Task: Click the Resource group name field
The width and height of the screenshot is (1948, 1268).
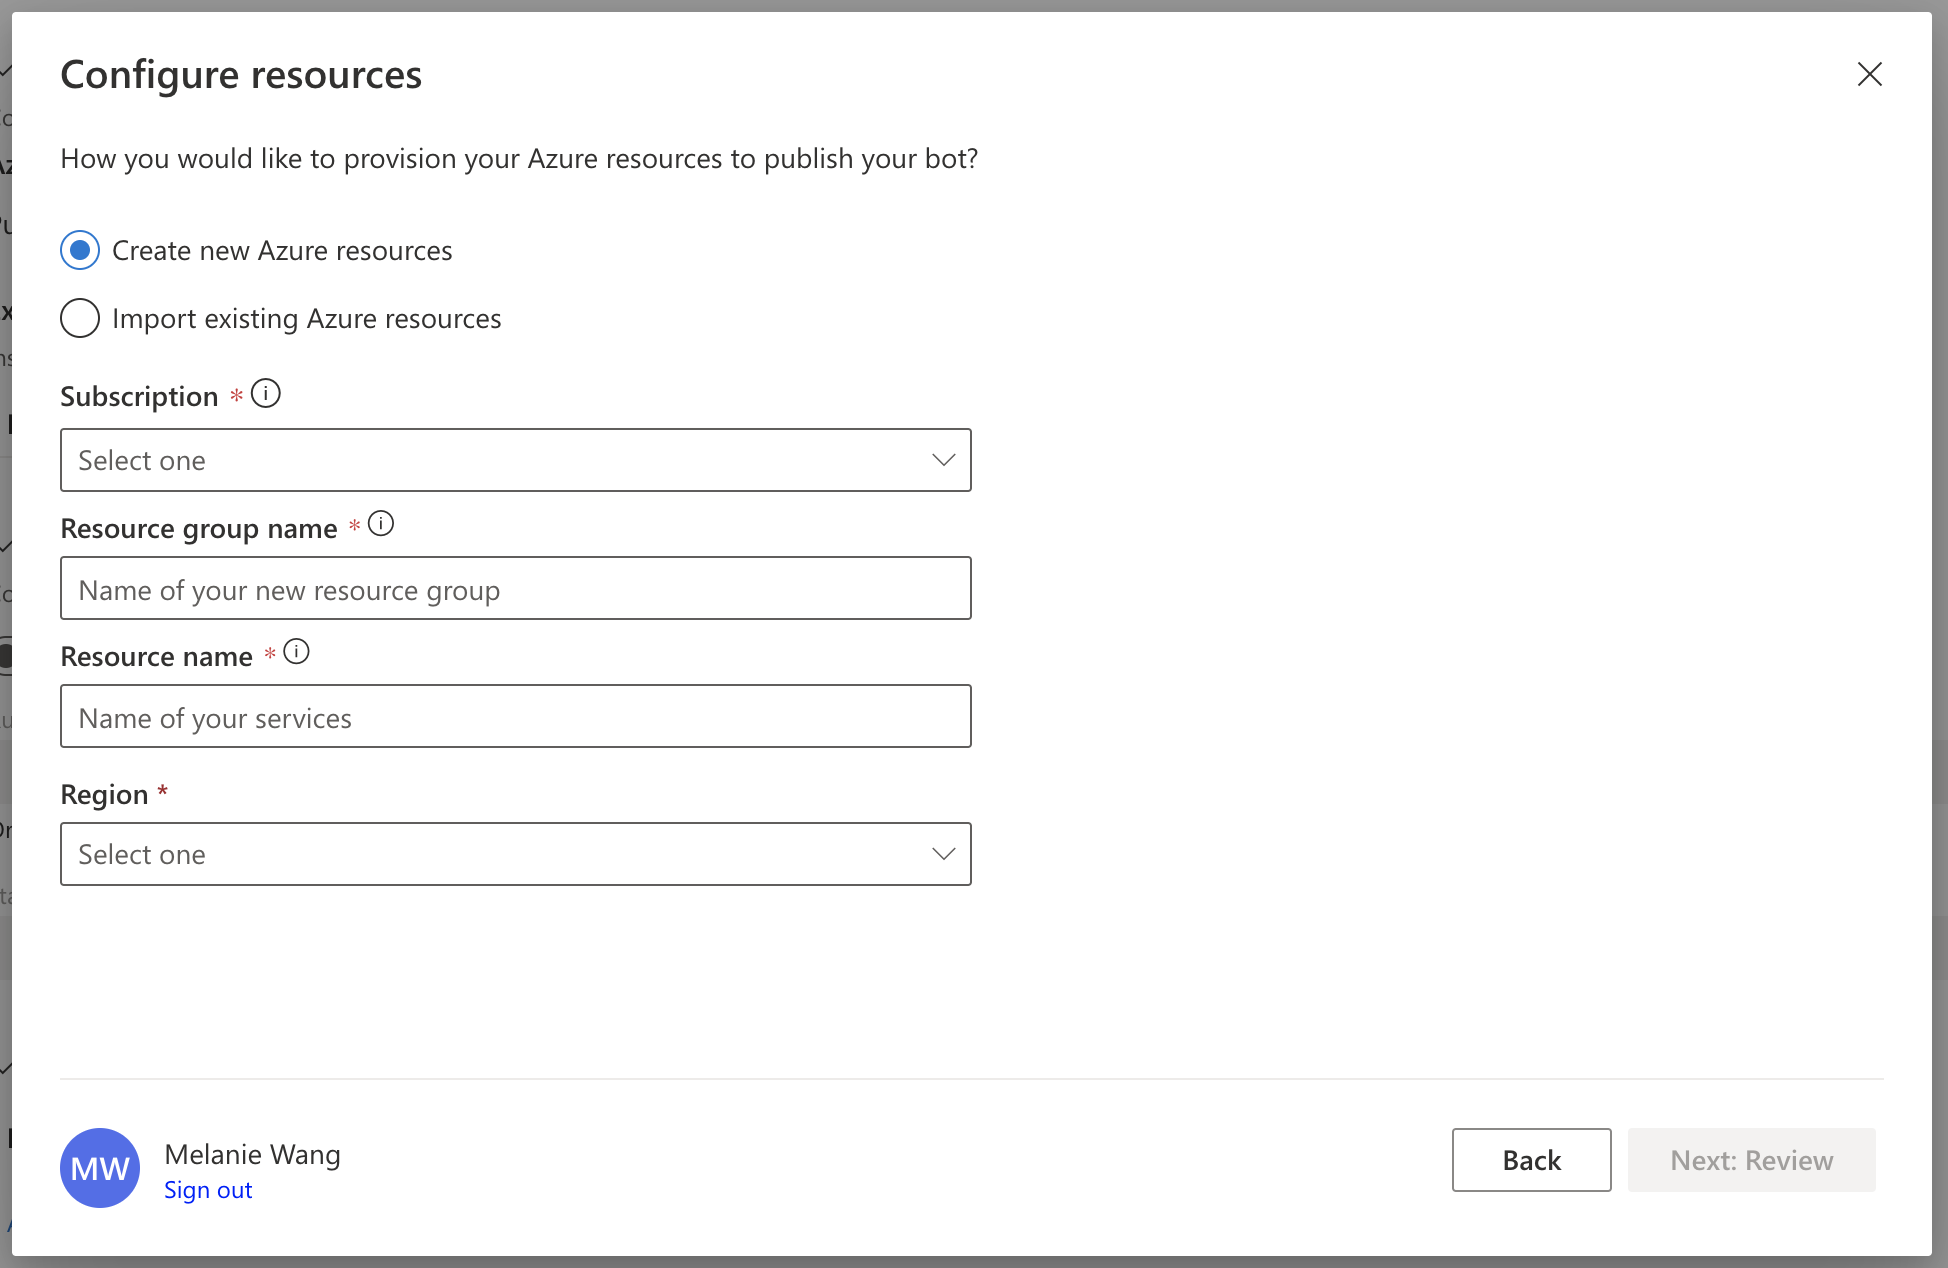Action: click(x=515, y=589)
